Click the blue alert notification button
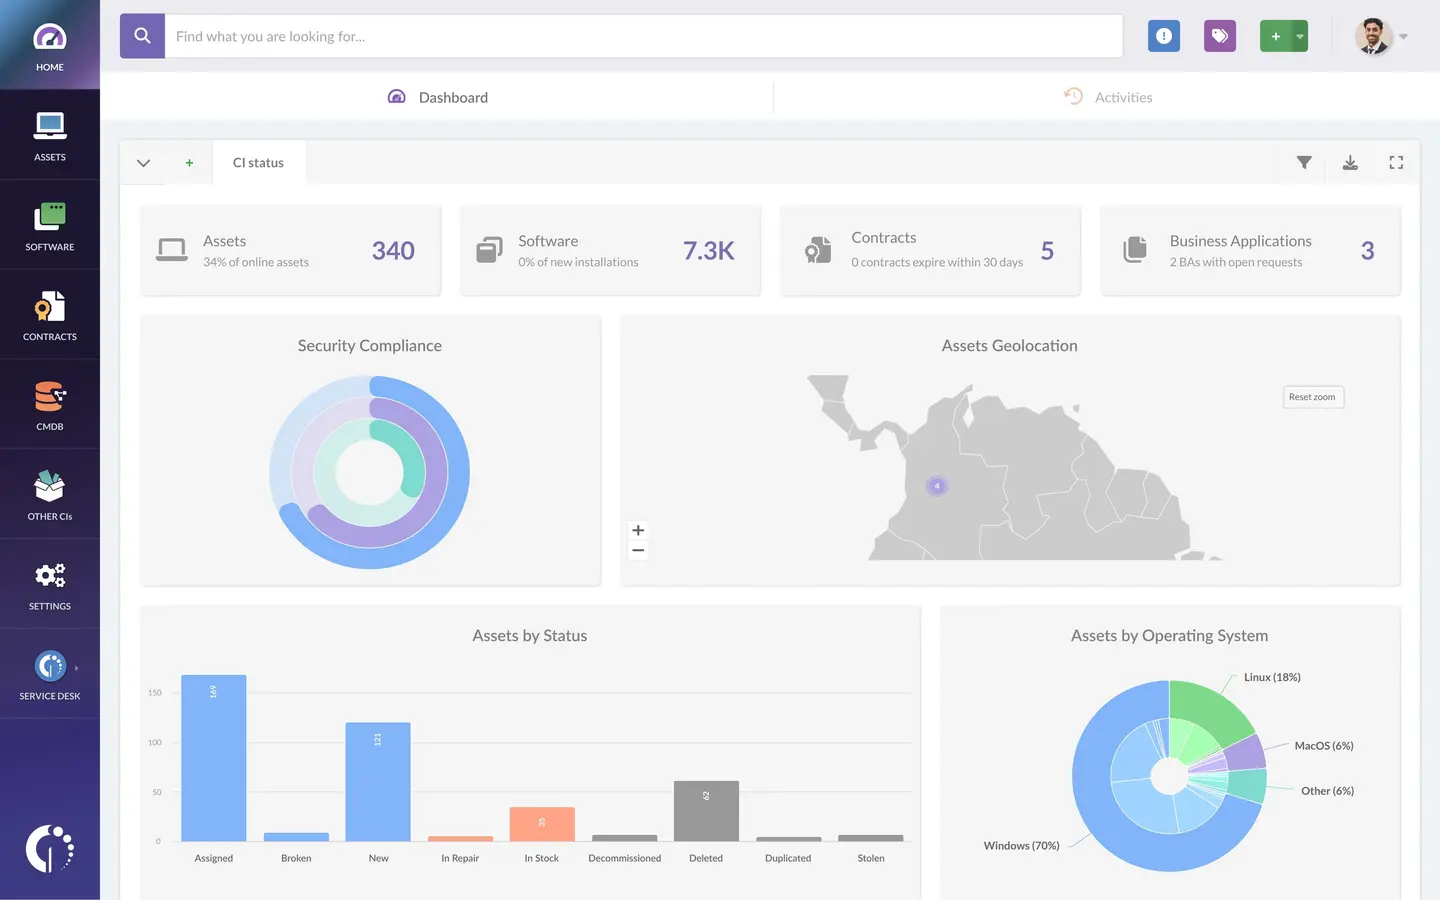 click(x=1164, y=36)
